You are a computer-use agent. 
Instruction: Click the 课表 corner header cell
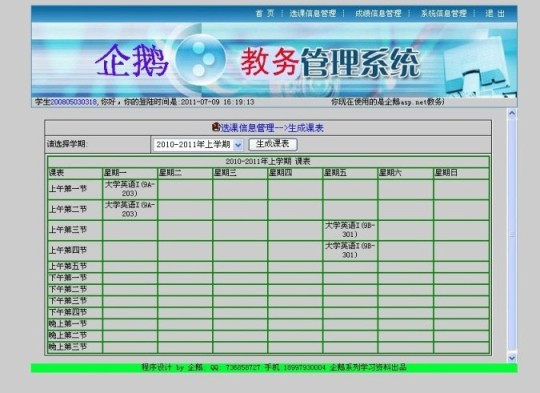(75, 173)
